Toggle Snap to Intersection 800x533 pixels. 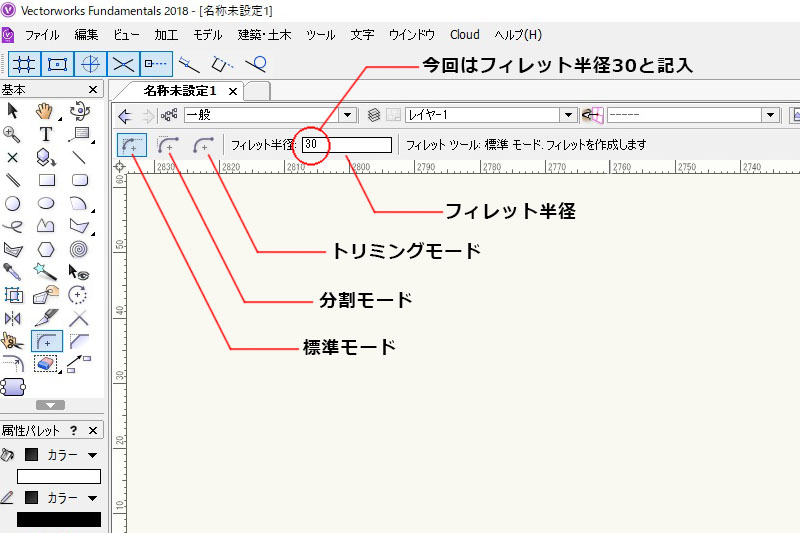click(x=123, y=64)
